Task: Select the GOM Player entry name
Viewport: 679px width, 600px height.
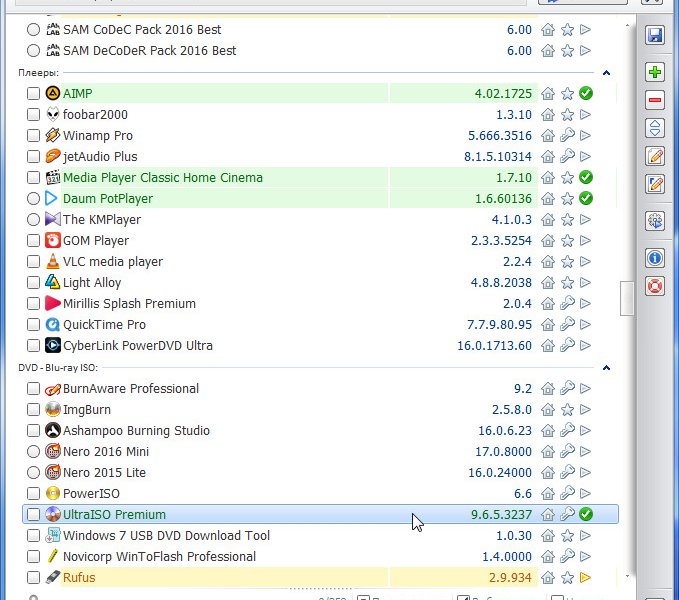Action: 96,241
